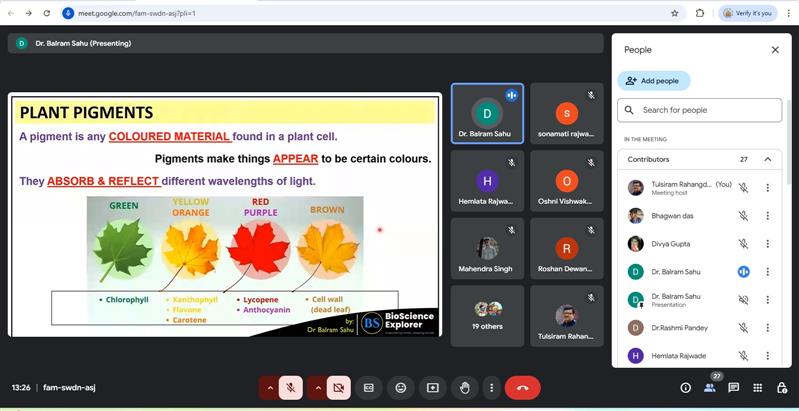Screen dimensions: 799x411
Task: Click microphone indicator in the address bar
Action: click(68, 13)
